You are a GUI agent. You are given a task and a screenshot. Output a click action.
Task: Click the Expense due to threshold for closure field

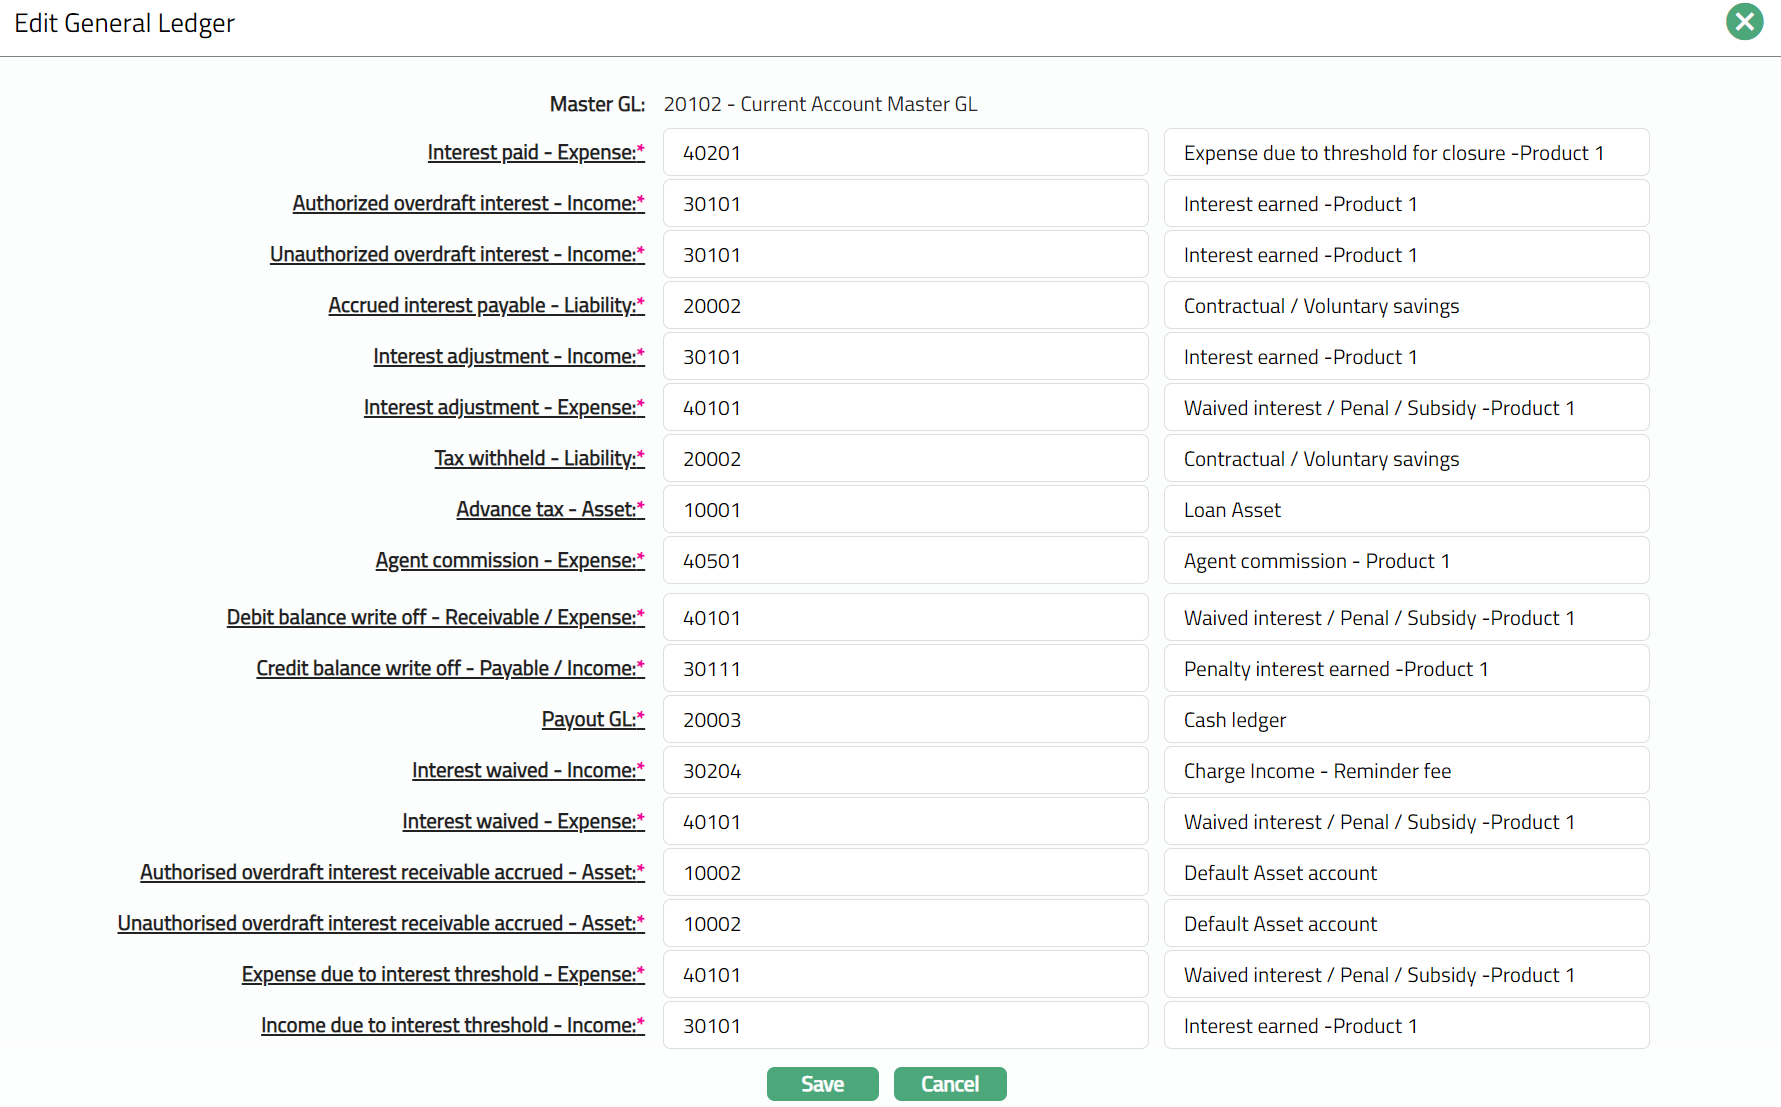pyautogui.click(x=1405, y=153)
